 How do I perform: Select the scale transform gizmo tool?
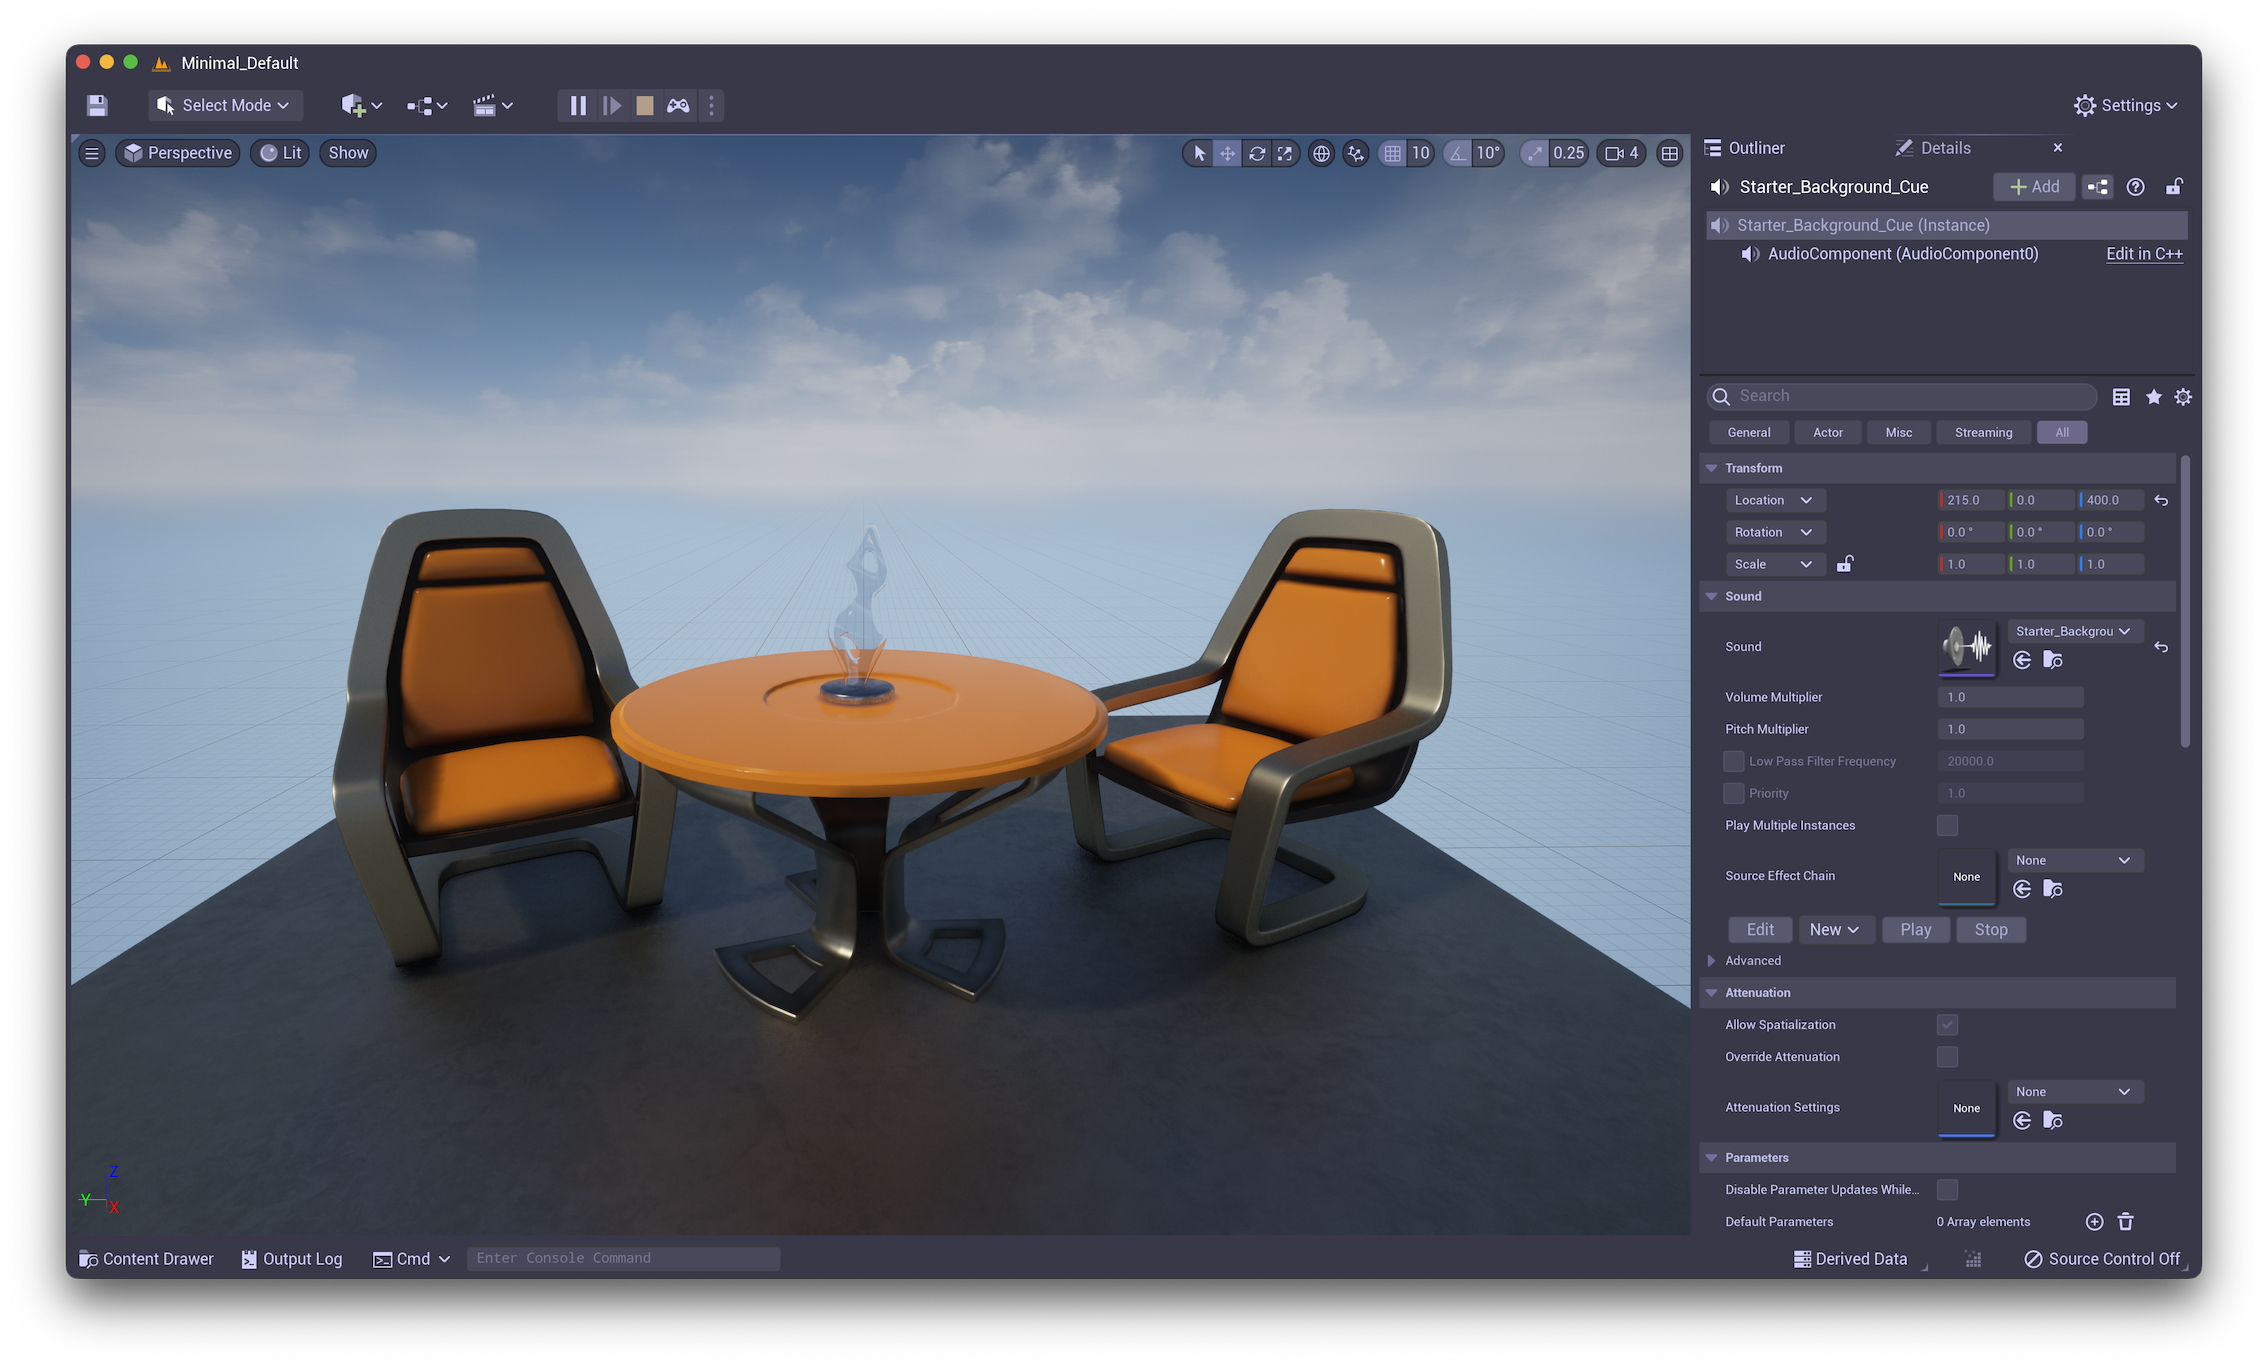[x=1285, y=153]
